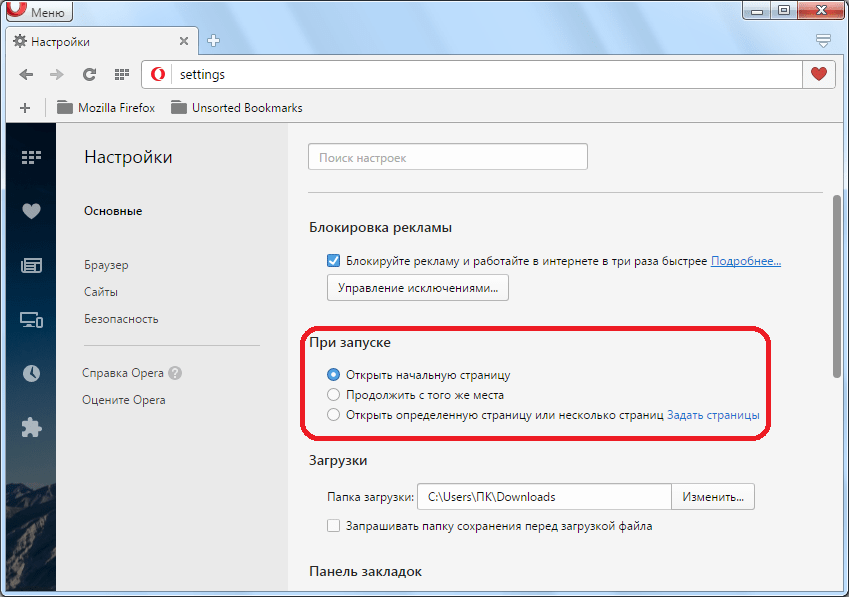The image size is (849, 597).
Task: Click the Блокировка рекламы heading
Action: 380,228
